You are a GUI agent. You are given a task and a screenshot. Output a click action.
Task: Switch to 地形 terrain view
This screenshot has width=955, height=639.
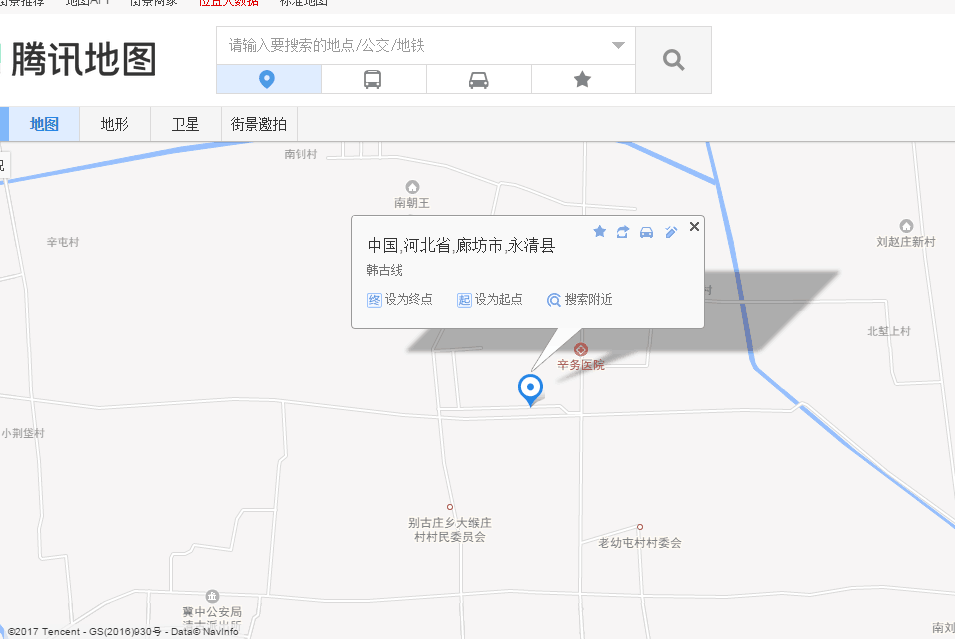pyautogui.click(x=115, y=125)
